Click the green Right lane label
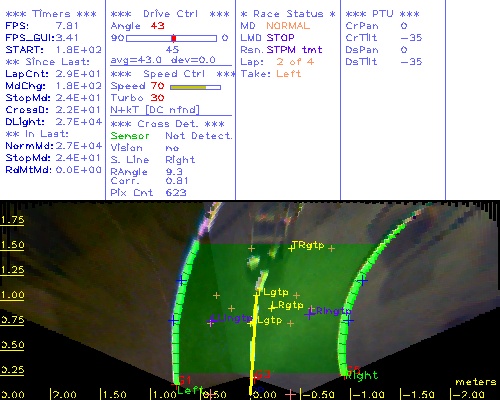Screen dimensions: 500x400 pyautogui.click(x=361, y=376)
